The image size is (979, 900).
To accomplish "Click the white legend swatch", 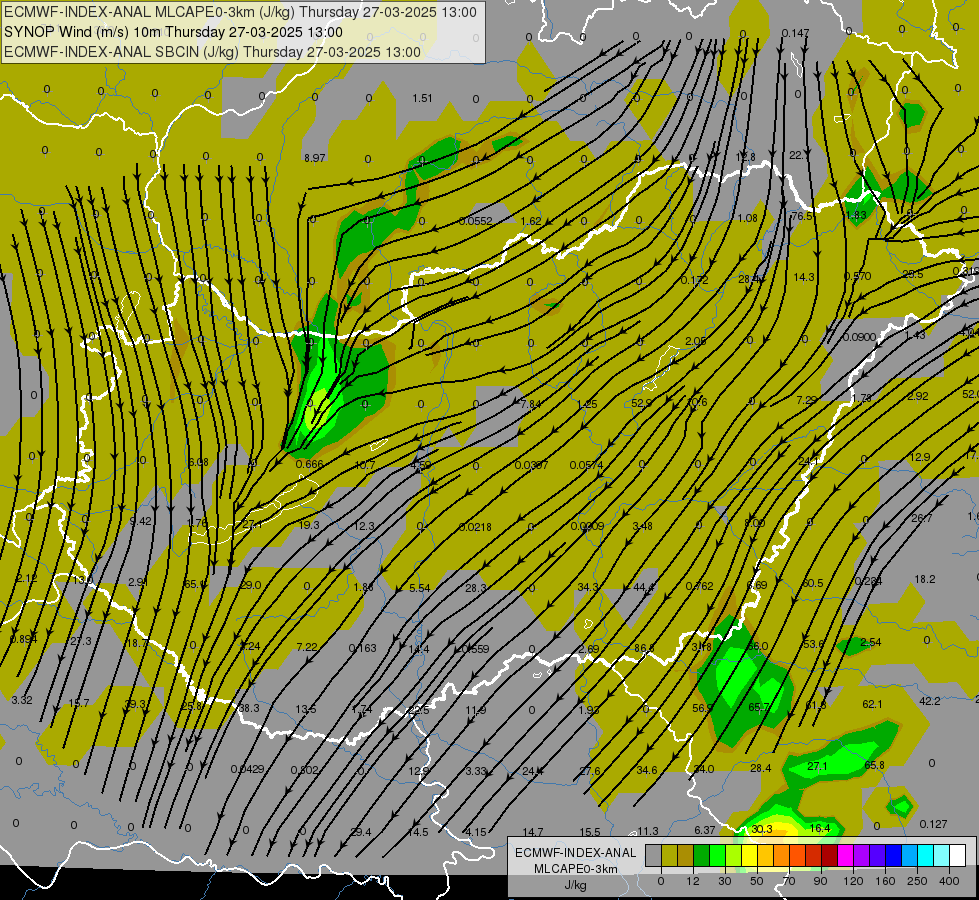I will [x=958, y=855].
